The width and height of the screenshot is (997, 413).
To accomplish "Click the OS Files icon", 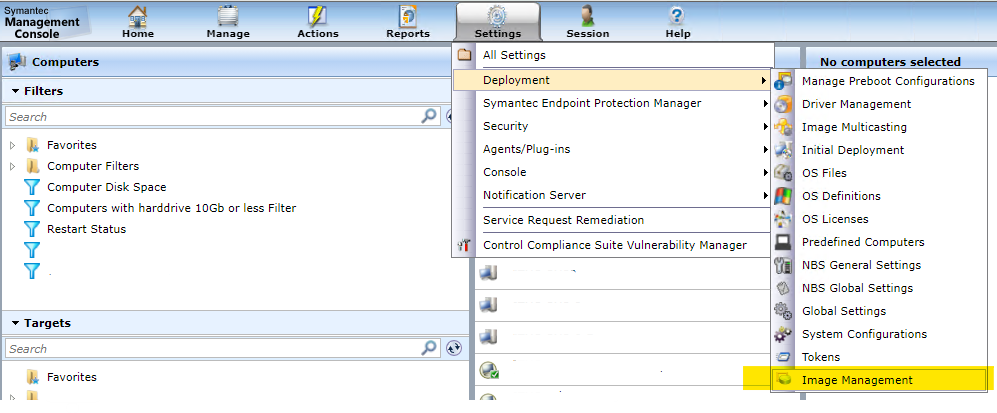I will coord(783,173).
